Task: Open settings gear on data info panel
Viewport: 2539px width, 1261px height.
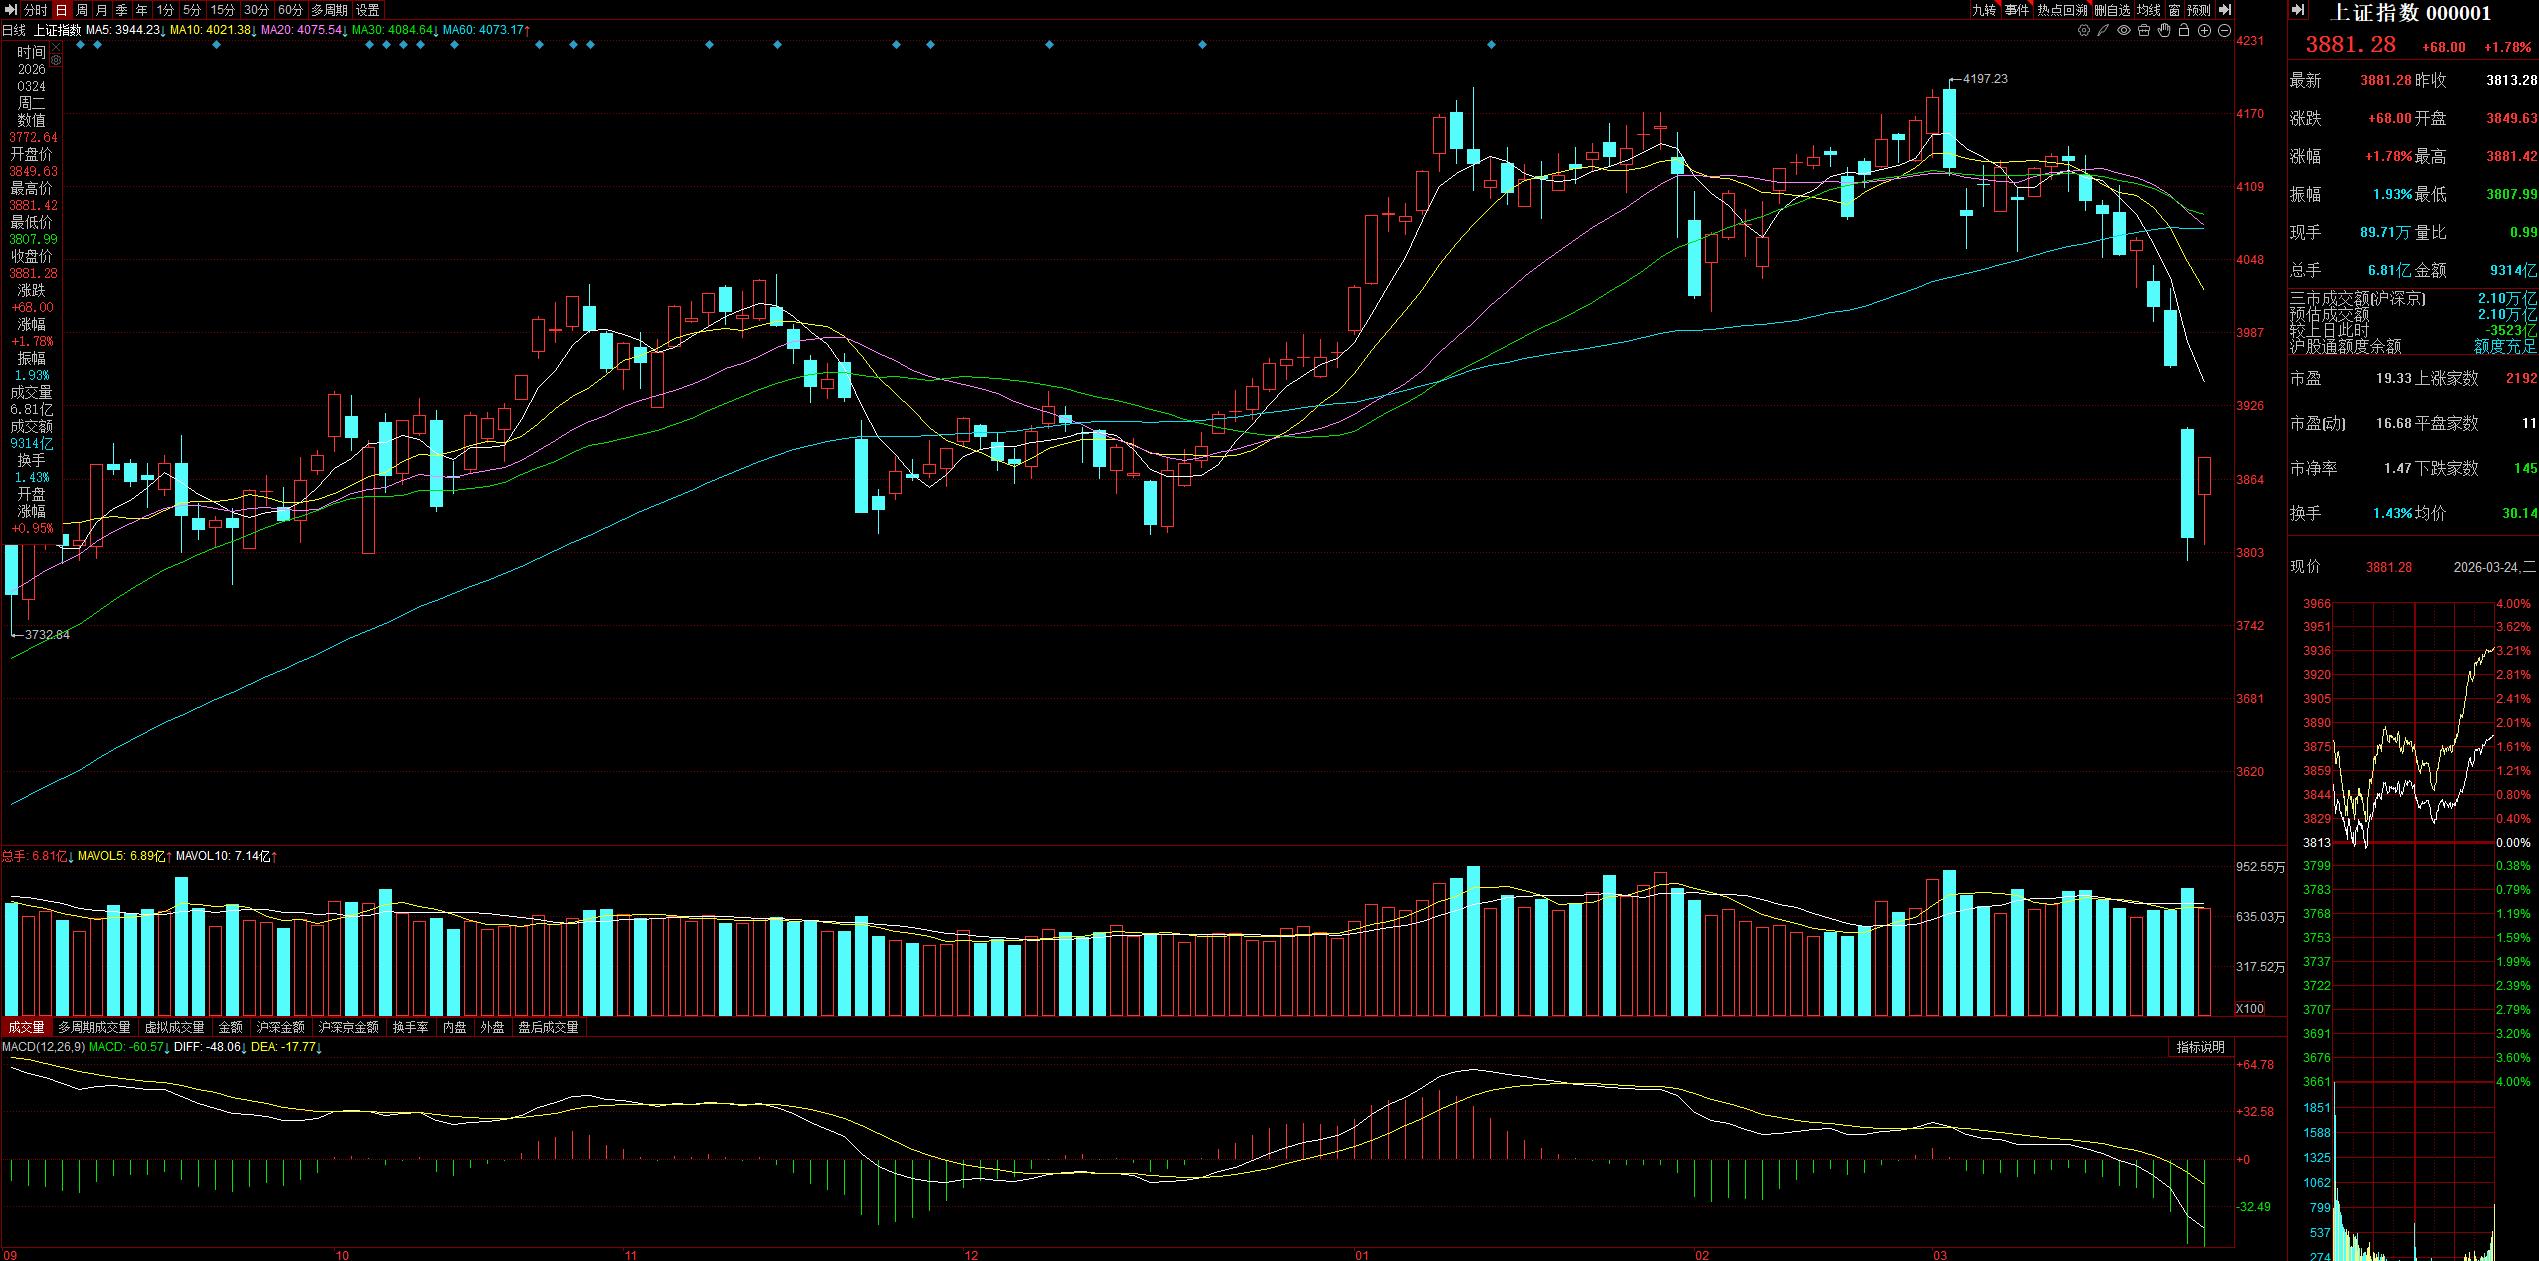Action: coord(55,61)
